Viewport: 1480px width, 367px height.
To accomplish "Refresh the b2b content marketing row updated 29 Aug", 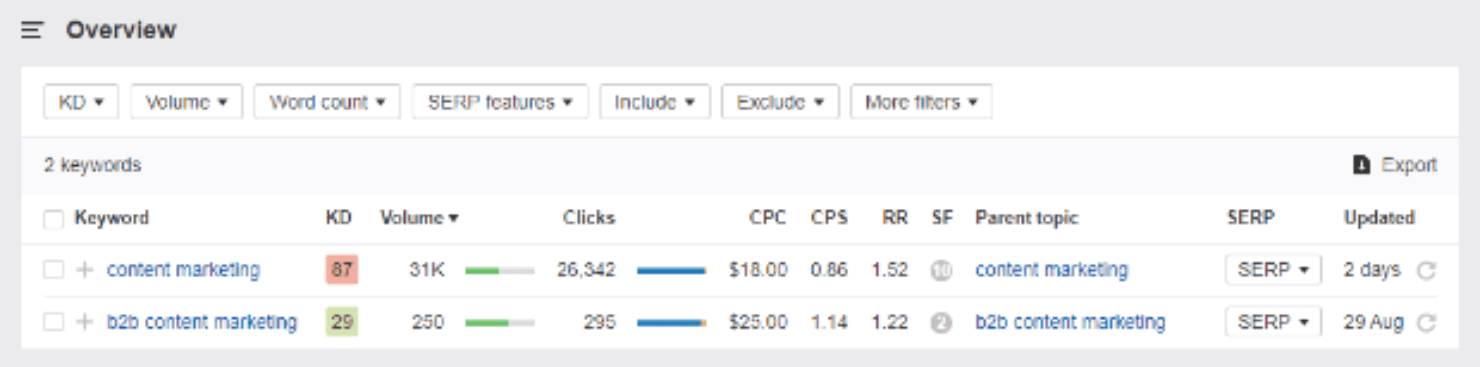I will (1427, 322).
